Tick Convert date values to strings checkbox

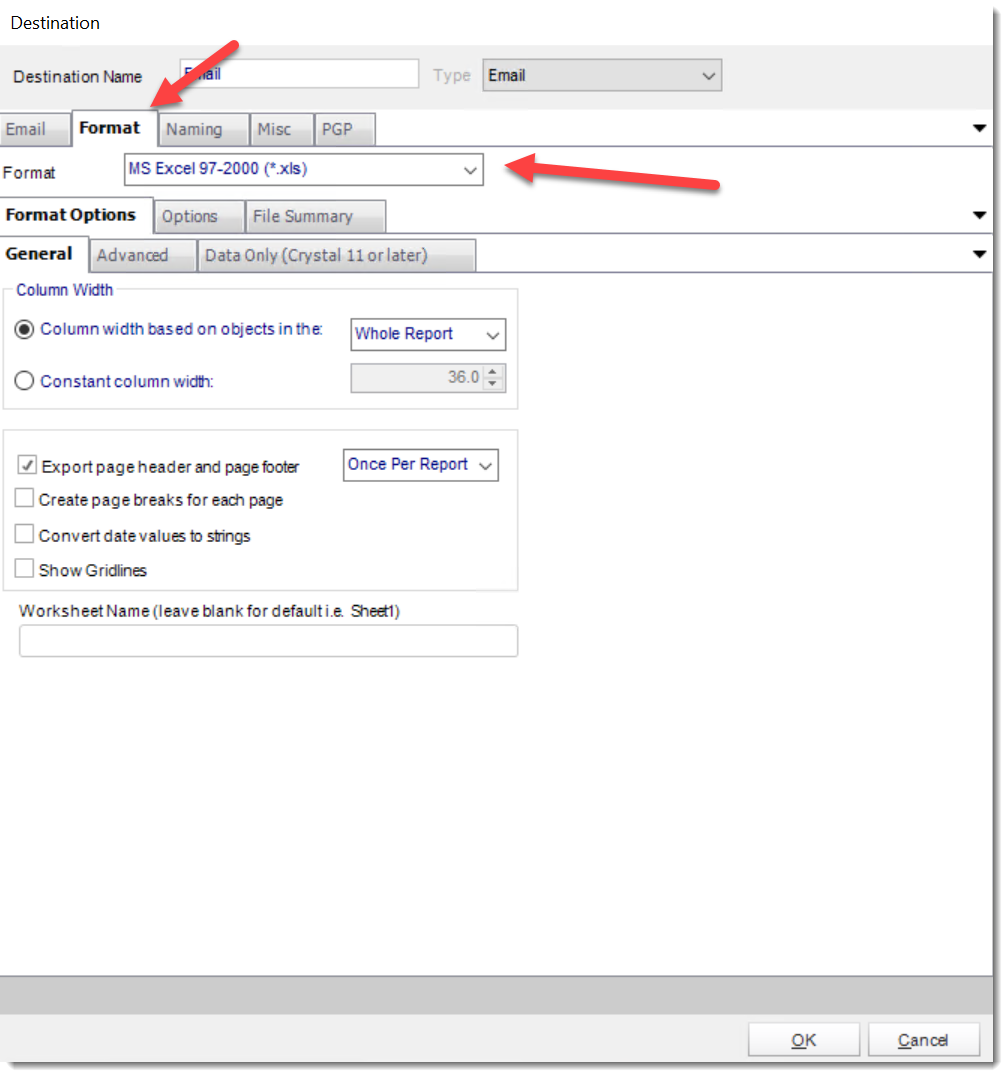click(24, 534)
